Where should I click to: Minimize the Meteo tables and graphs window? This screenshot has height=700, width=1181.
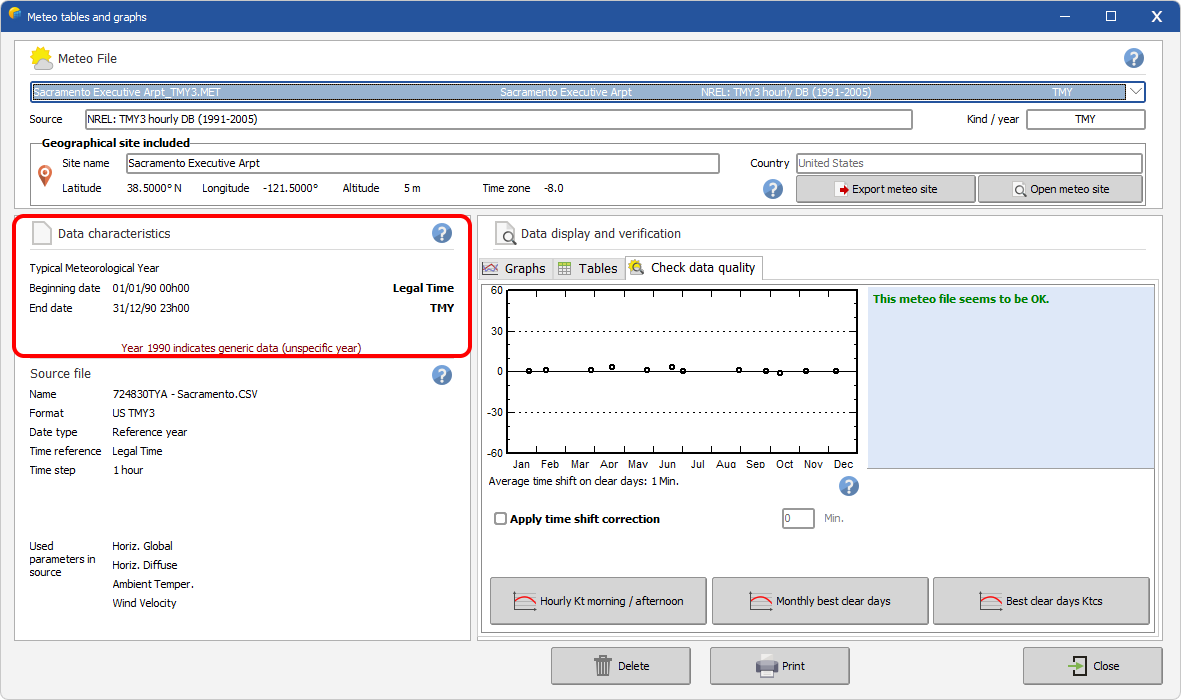1065,16
